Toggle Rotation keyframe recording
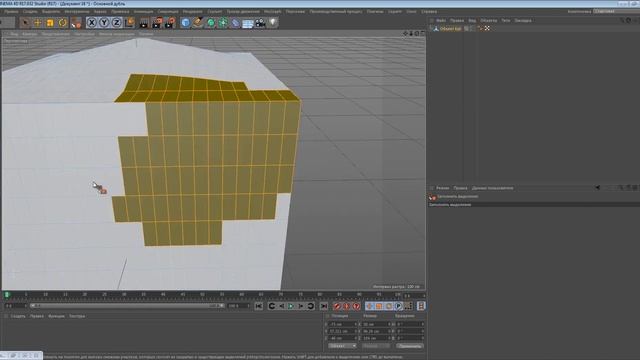Image resolution: width=640 pixels, height=360 pixels. click(x=389, y=306)
